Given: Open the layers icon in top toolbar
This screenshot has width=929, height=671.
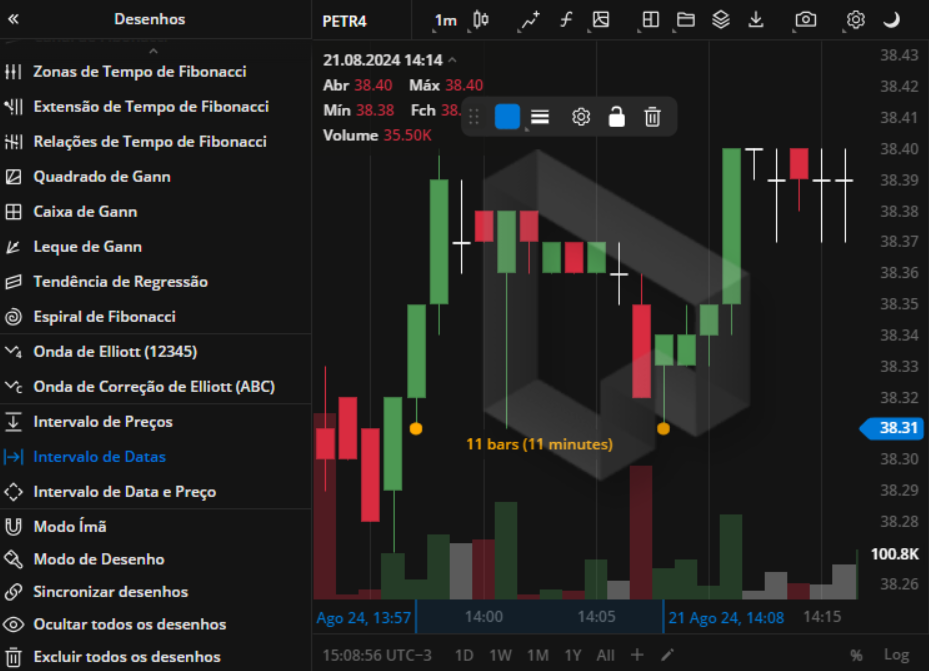Looking at the screenshot, I should [x=720, y=20].
